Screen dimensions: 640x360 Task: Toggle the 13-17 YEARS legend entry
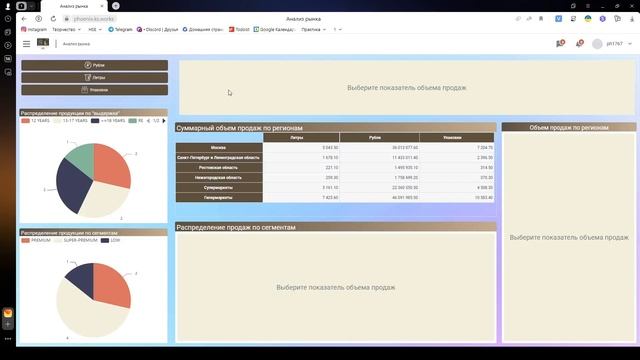71,121
